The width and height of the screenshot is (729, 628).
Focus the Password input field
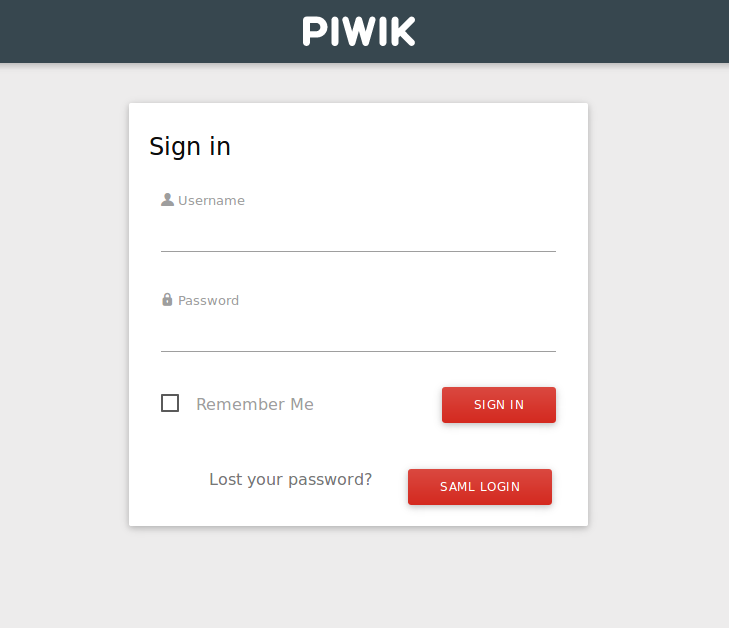[358, 333]
